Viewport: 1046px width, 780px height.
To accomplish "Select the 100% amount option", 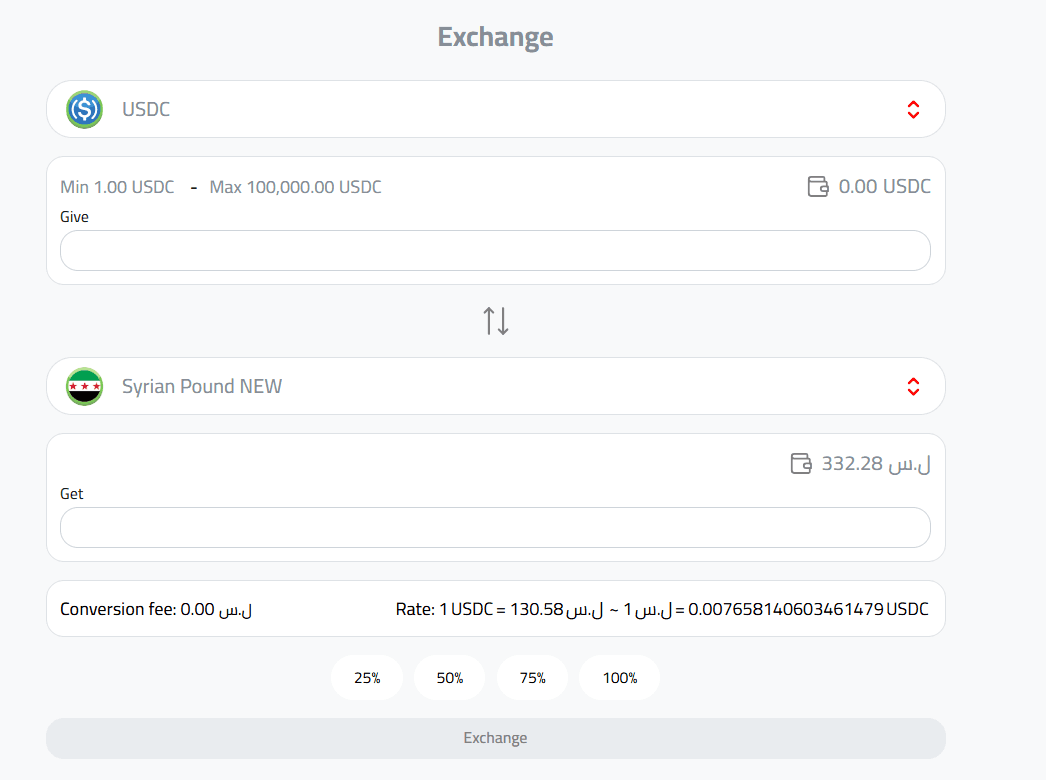I will coord(619,677).
